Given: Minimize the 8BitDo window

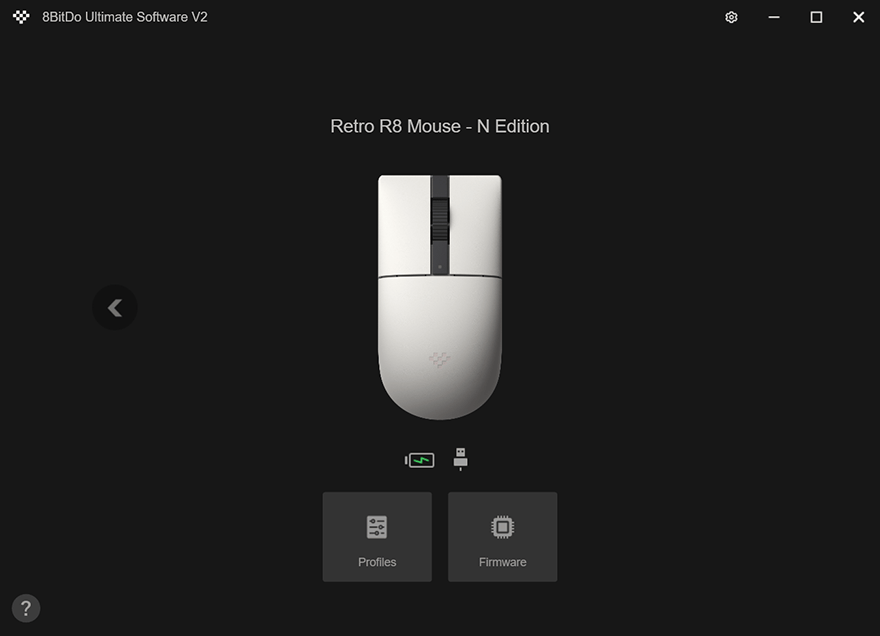Looking at the screenshot, I should click(774, 17).
